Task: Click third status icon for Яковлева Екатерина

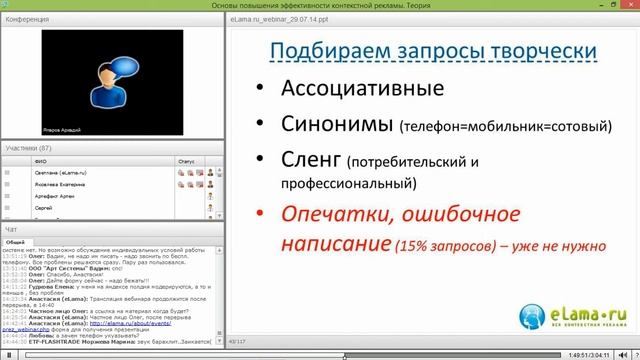Action: pos(200,185)
